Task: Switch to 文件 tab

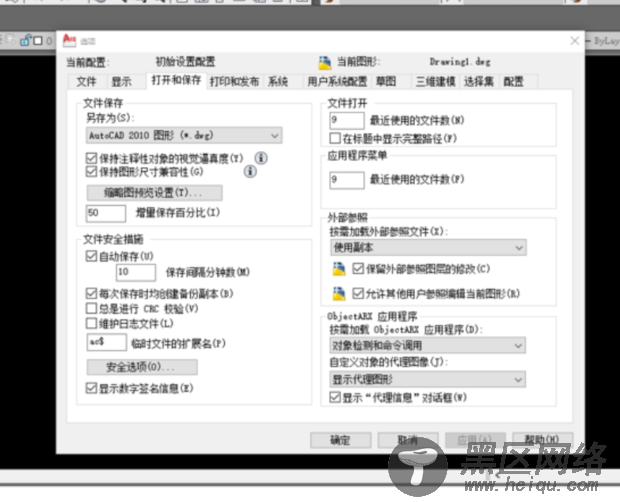Action: point(87,81)
